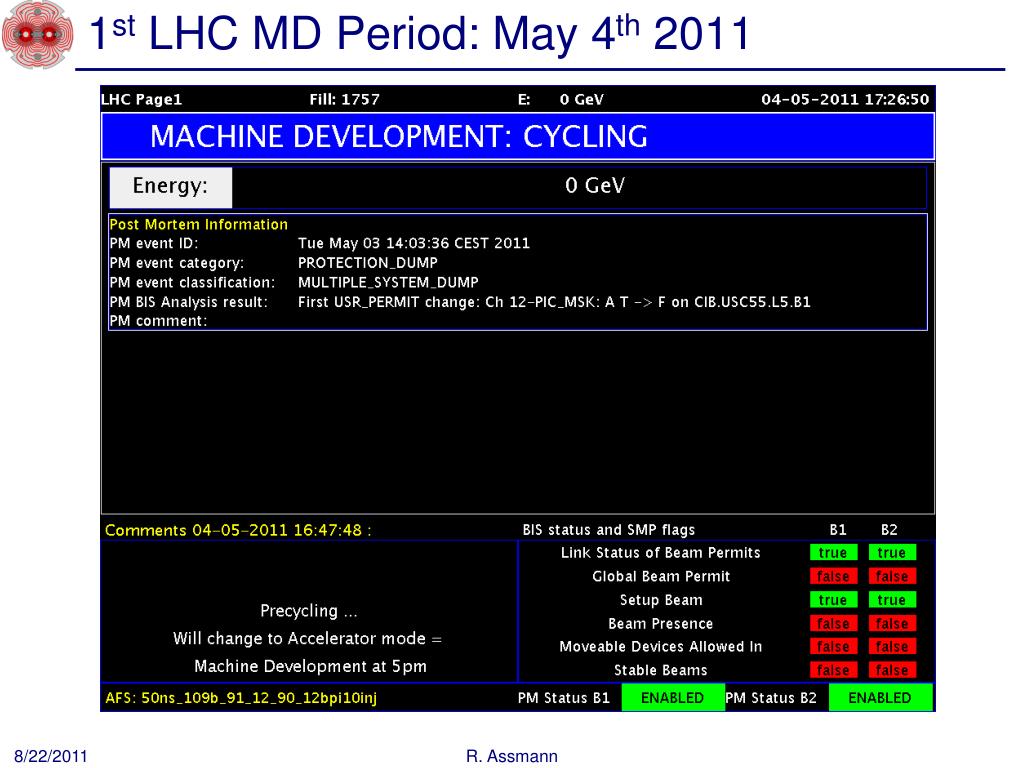Image resolution: width=1024 pixels, height=768 pixels.
Task: Click B2 "true" flag for Setup Beam
Action: pyautogui.click(x=891, y=600)
